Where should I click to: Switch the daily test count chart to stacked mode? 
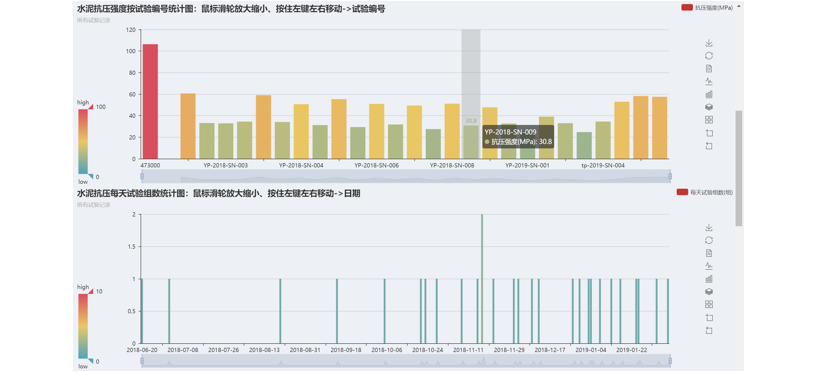point(709,291)
